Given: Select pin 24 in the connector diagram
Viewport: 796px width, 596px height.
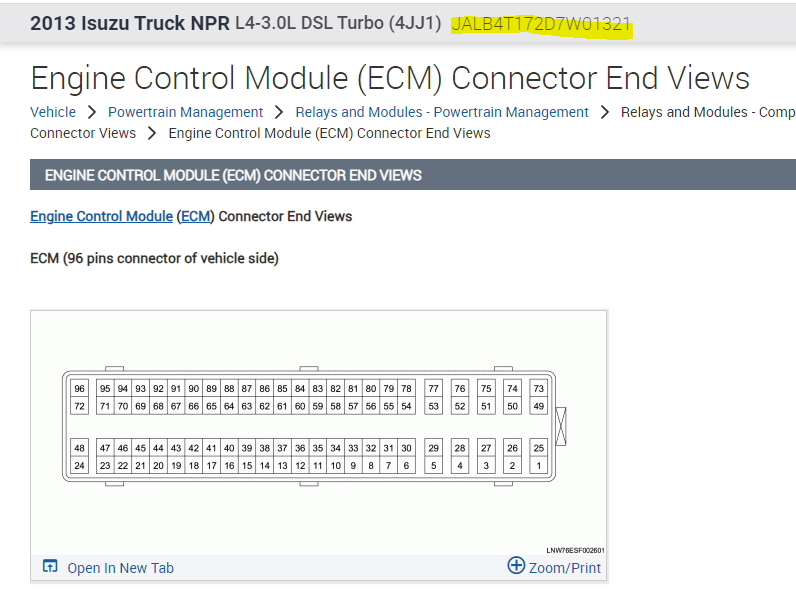Looking at the screenshot, I should [x=80, y=465].
